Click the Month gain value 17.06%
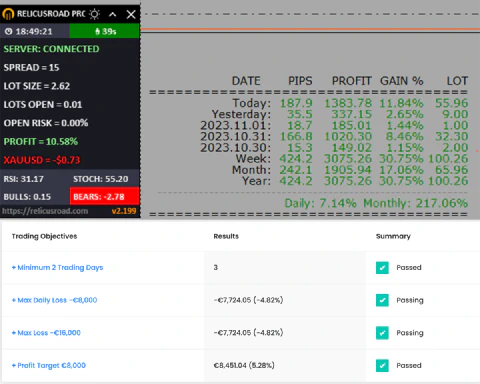 point(401,170)
